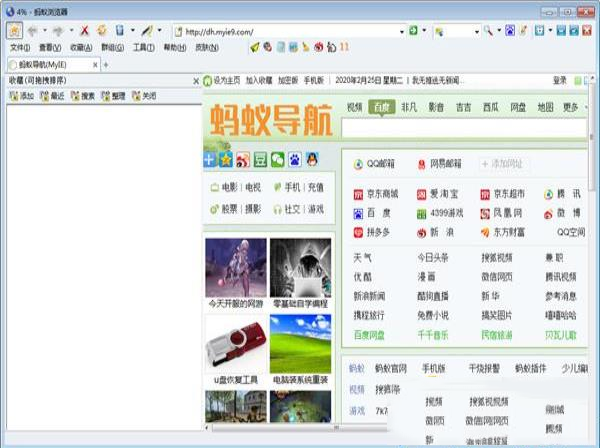
Task: Click the 搜索 favorites icon
Action: [75, 96]
